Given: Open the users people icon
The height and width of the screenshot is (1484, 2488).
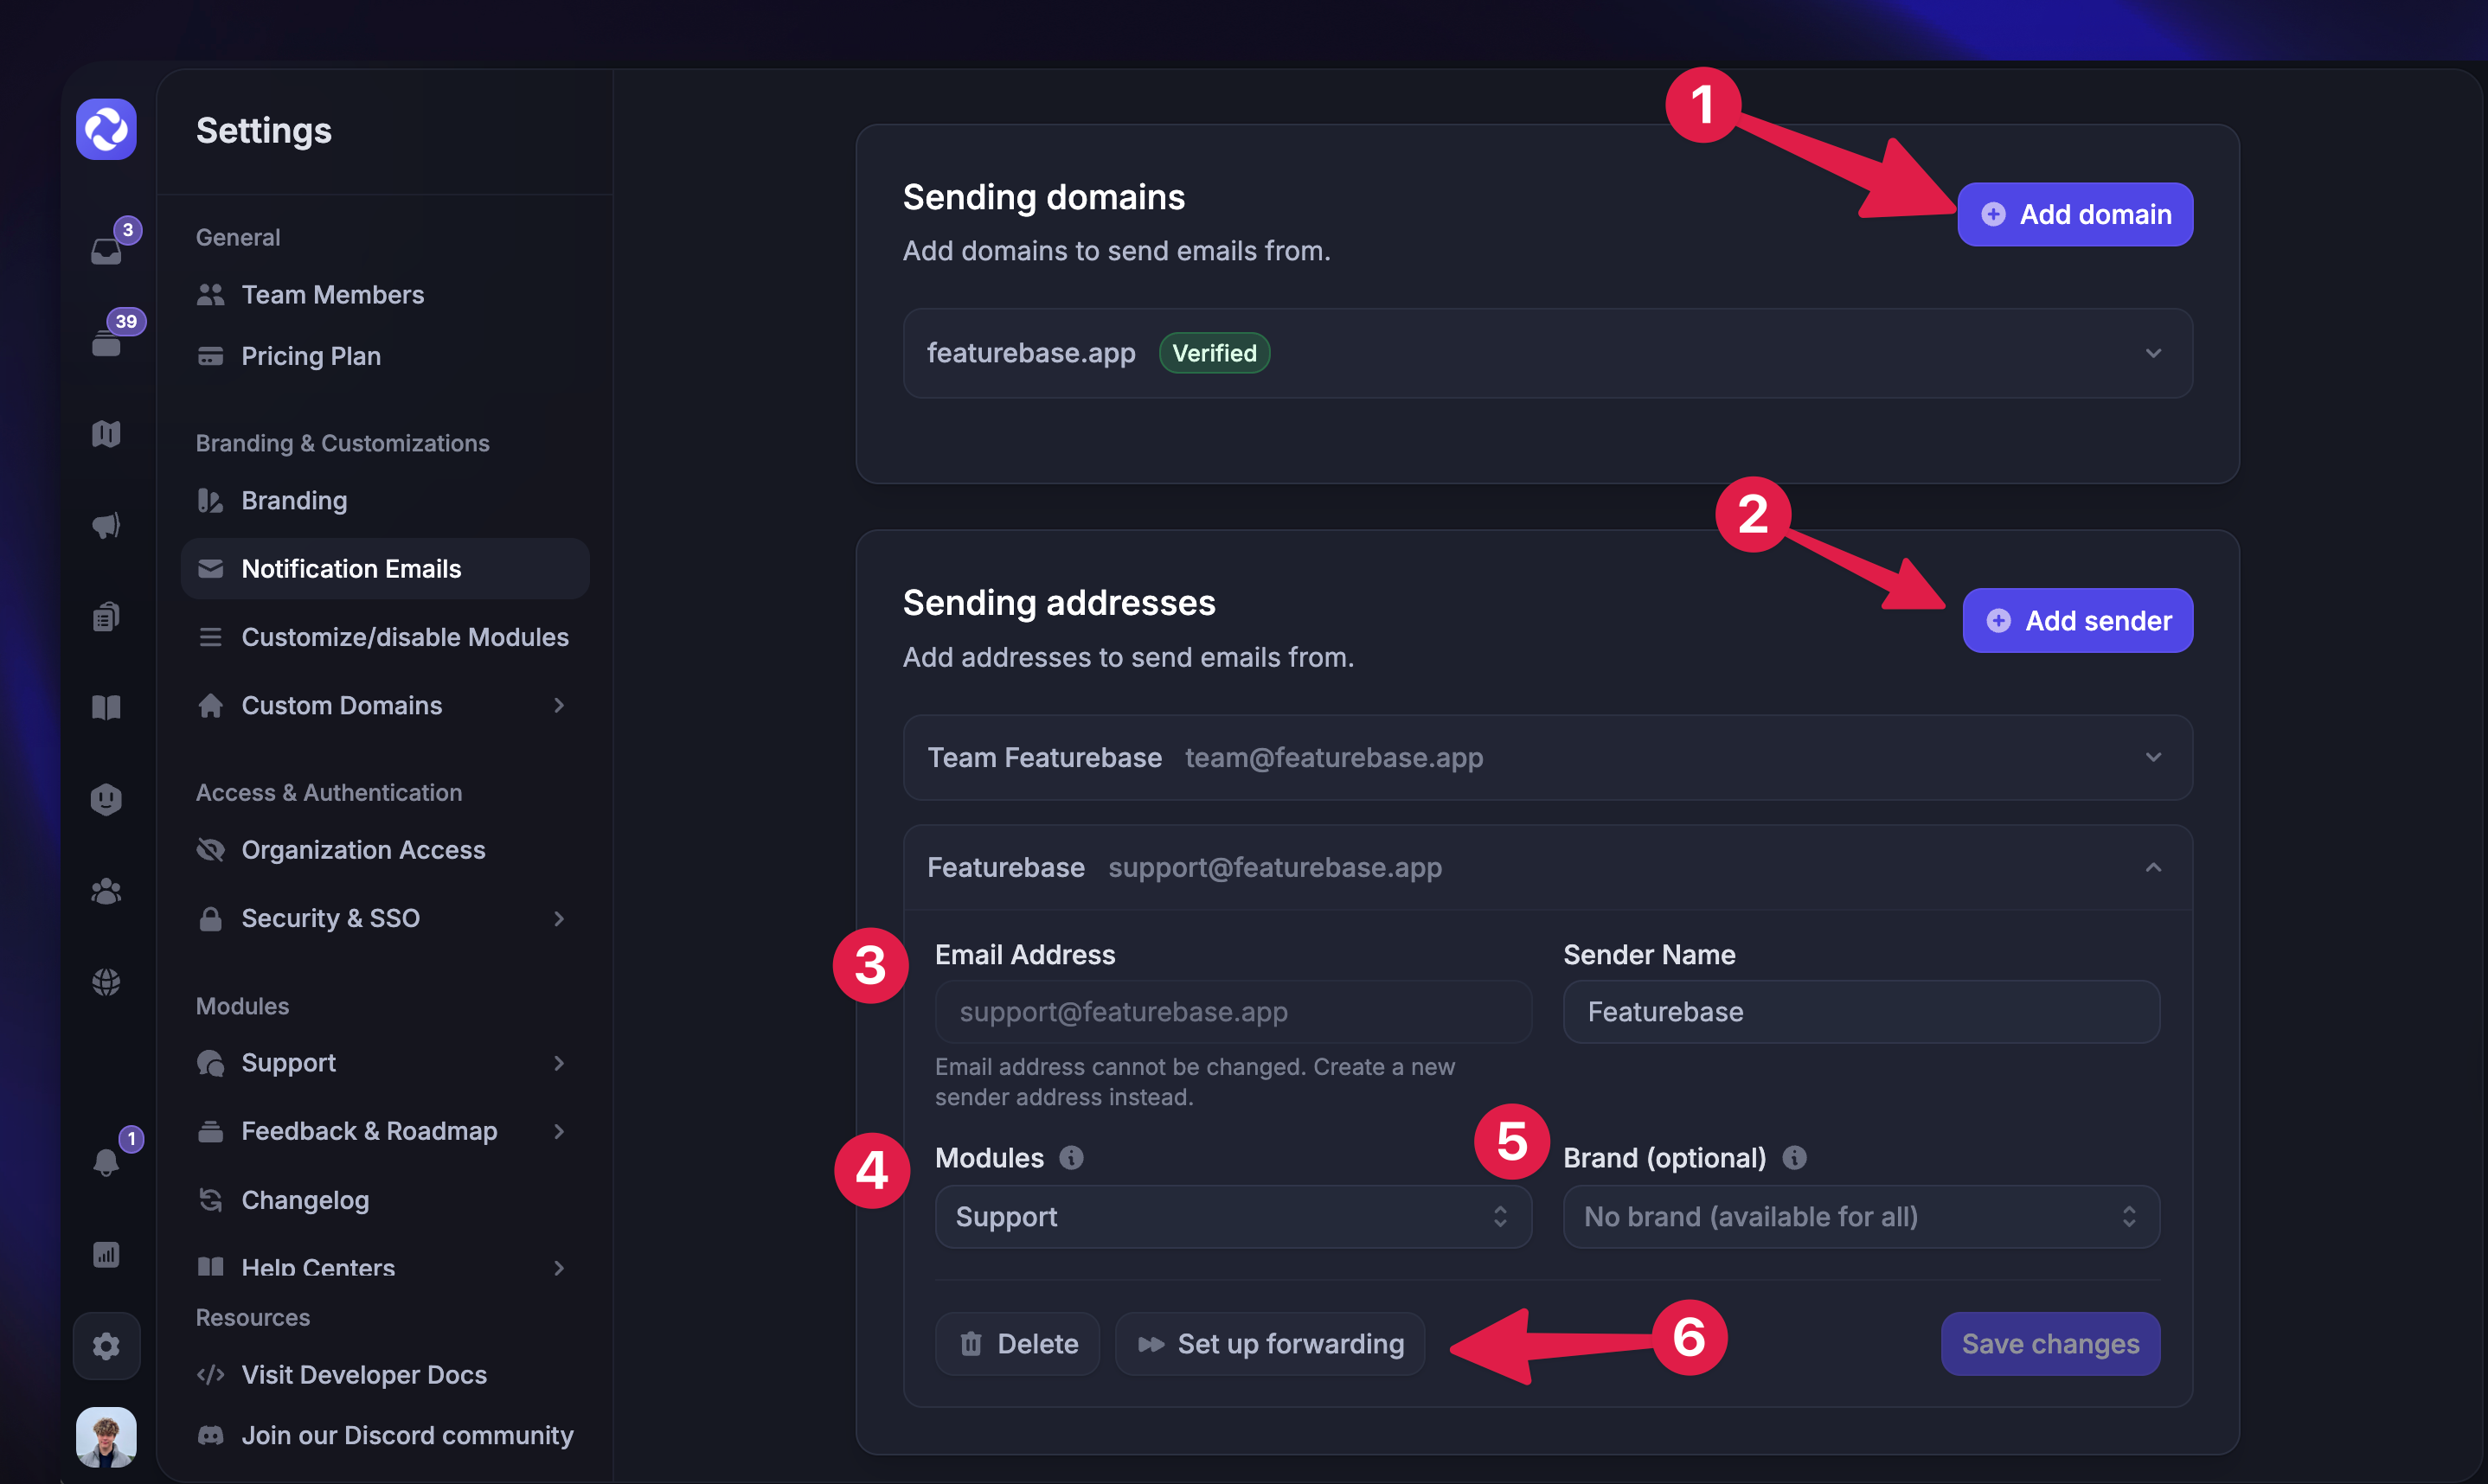Looking at the screenshot, I should click(x=107, y=891).
